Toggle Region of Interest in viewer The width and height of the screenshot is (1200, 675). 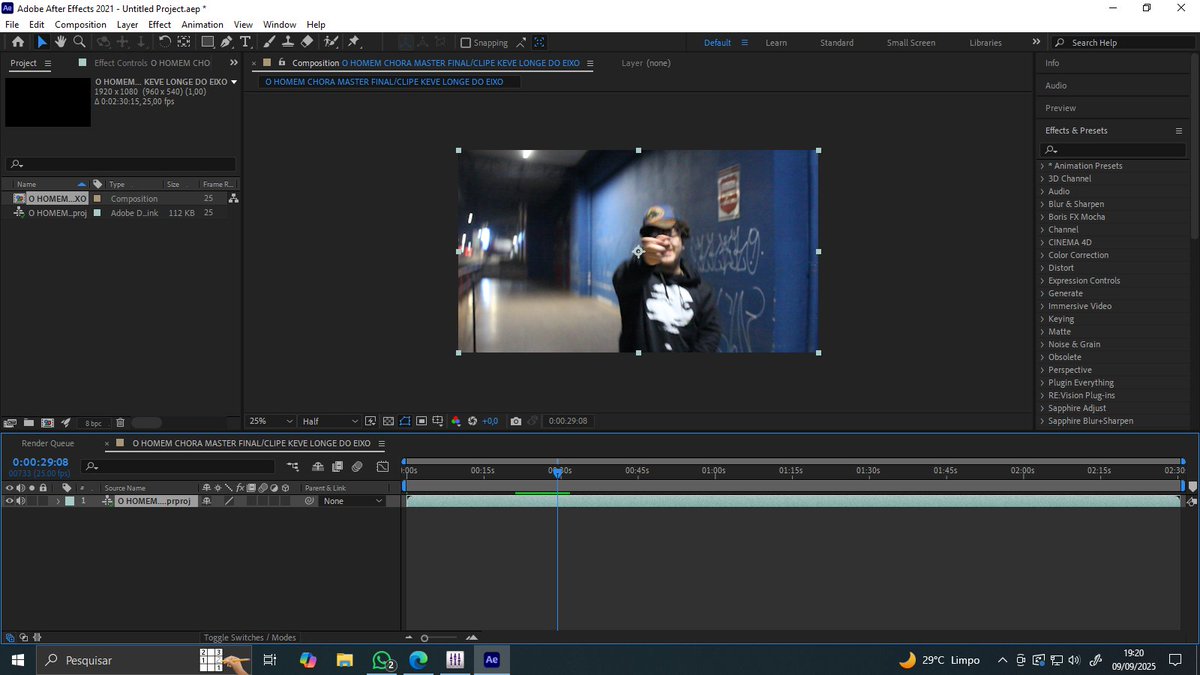click(x=422, y=422)
